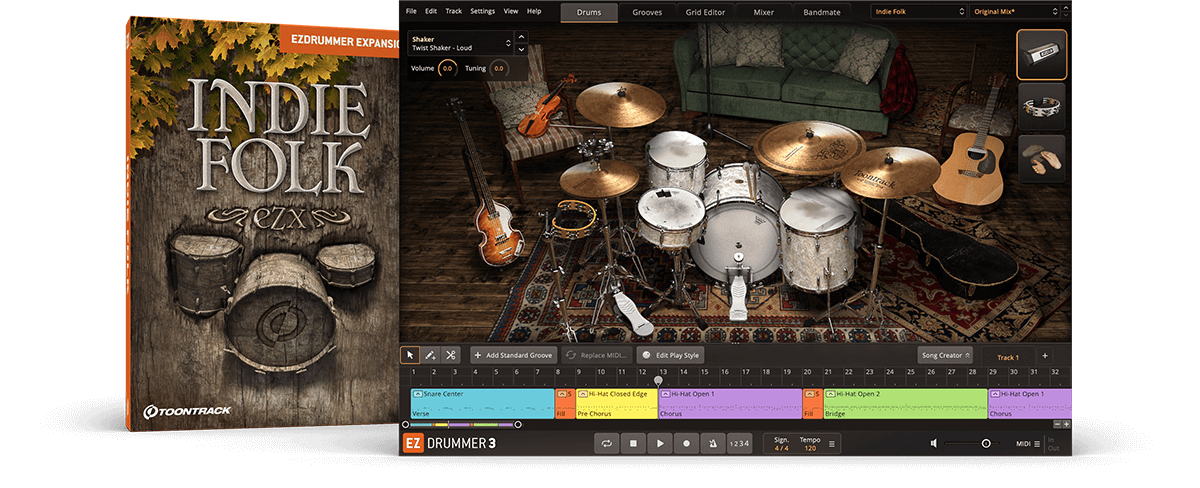The height and width of the screenshot is (488, 1200).
Task: Open the Indie Folk library dropdown
Action: [918, 11]
